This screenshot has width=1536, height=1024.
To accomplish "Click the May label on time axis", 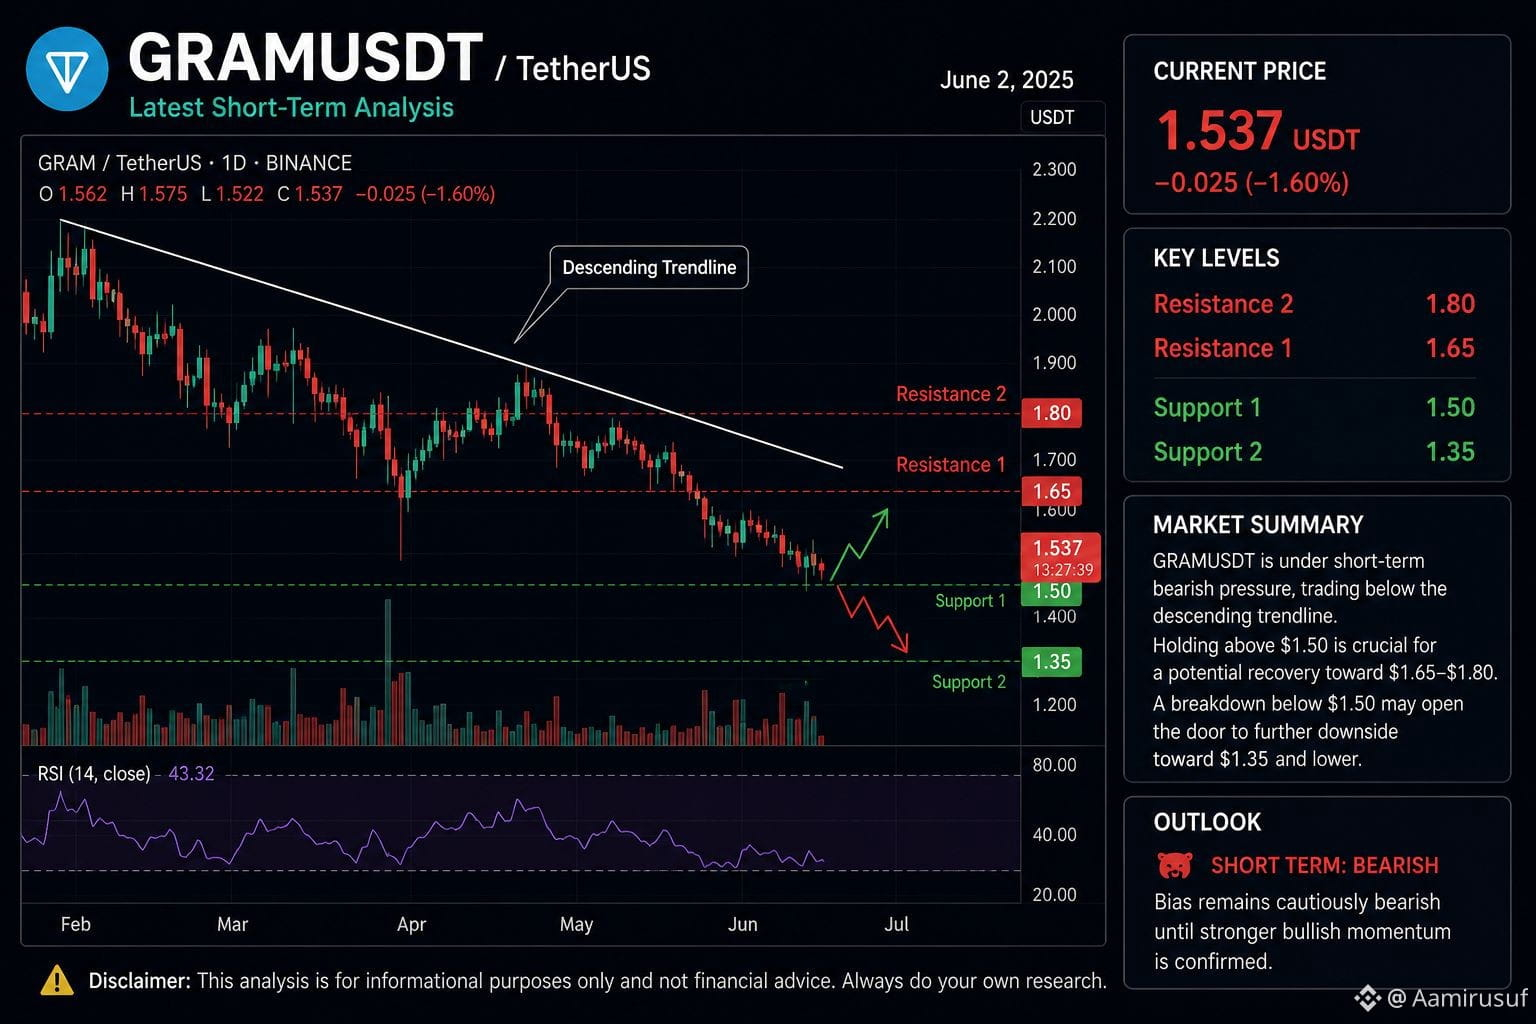I will pyautogui.click(x=576, y=924).
